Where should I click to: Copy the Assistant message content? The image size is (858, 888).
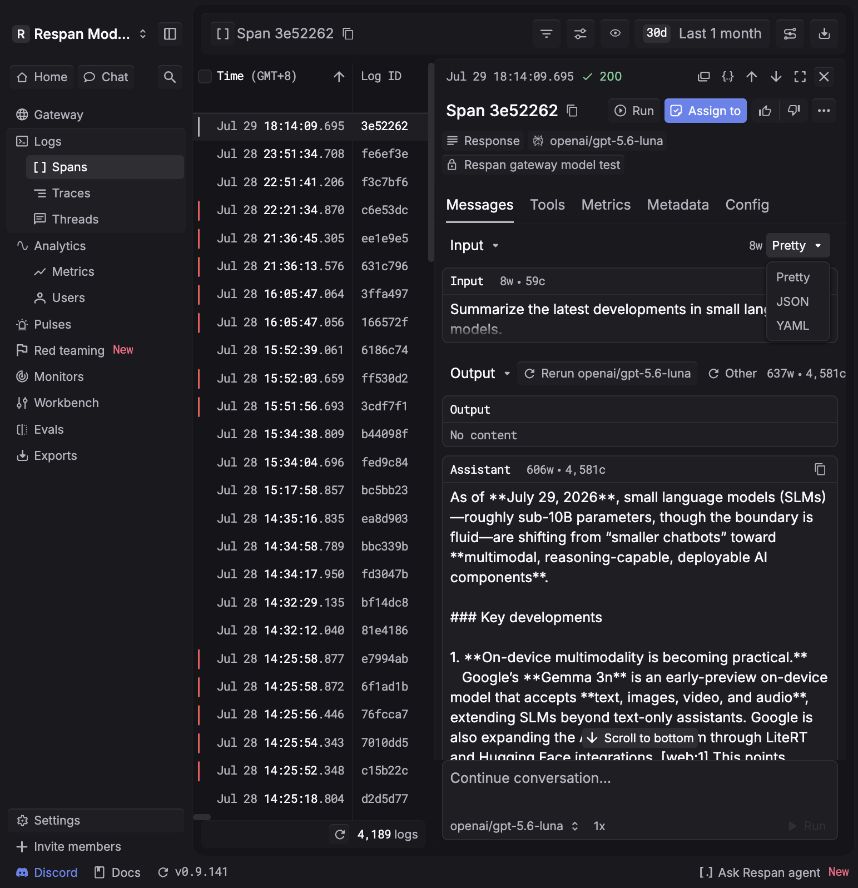click(819, 469)
